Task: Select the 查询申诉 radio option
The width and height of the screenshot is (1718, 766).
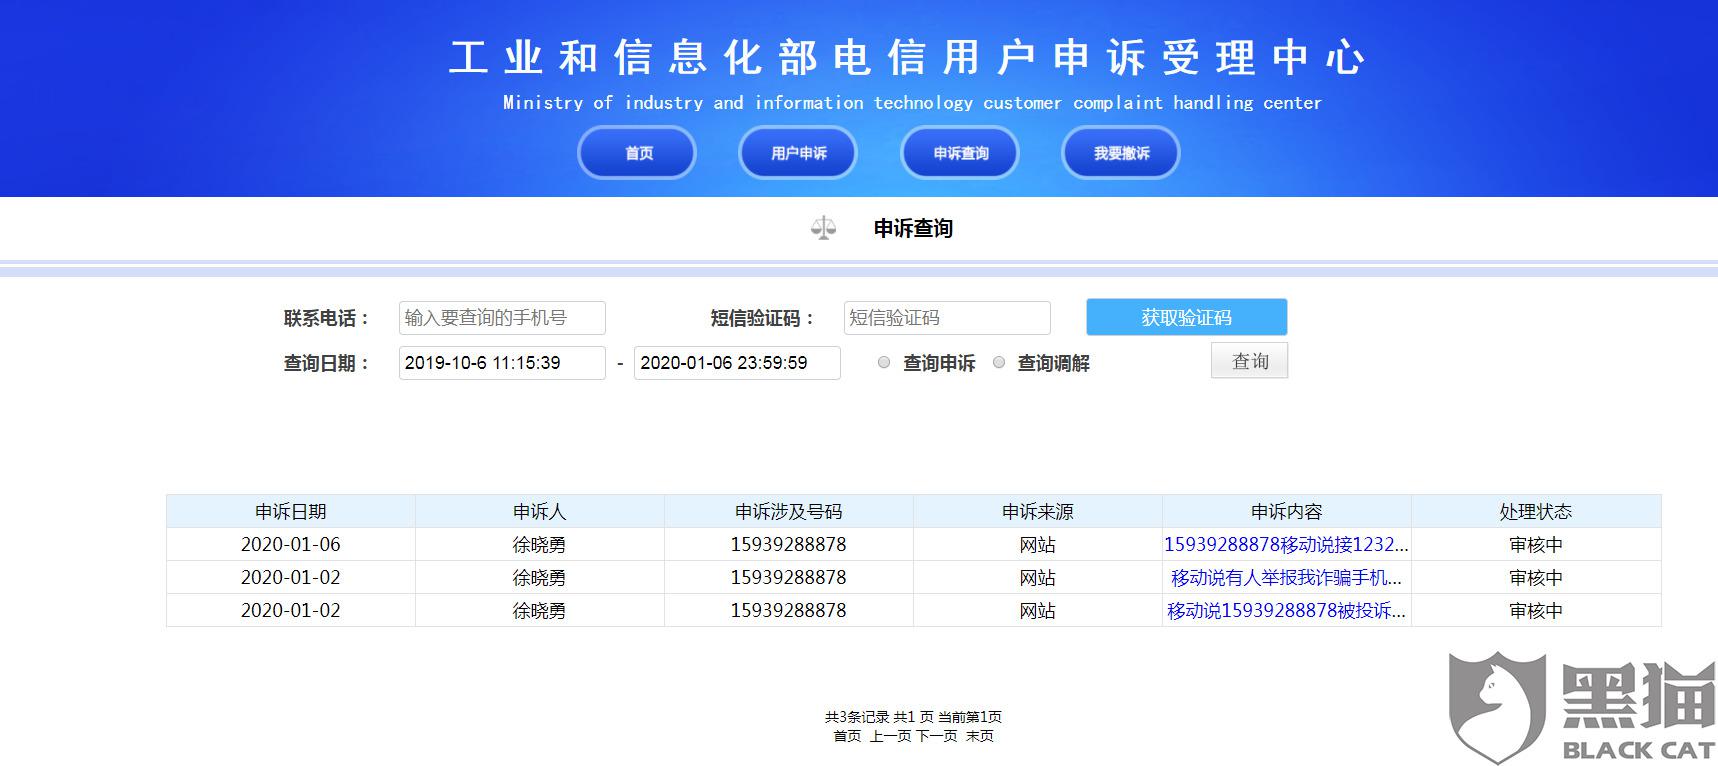Action: 884,363
